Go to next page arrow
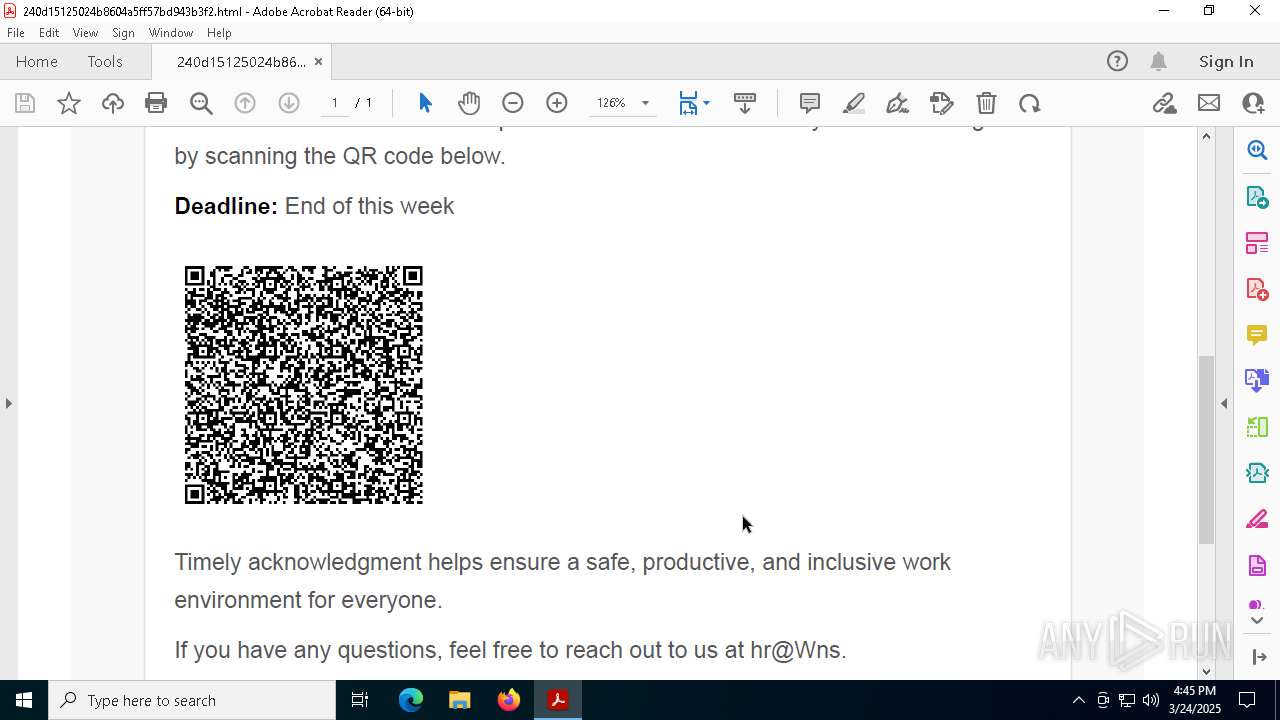Viewport: 1280px width, 720px height. click(289, 103)
